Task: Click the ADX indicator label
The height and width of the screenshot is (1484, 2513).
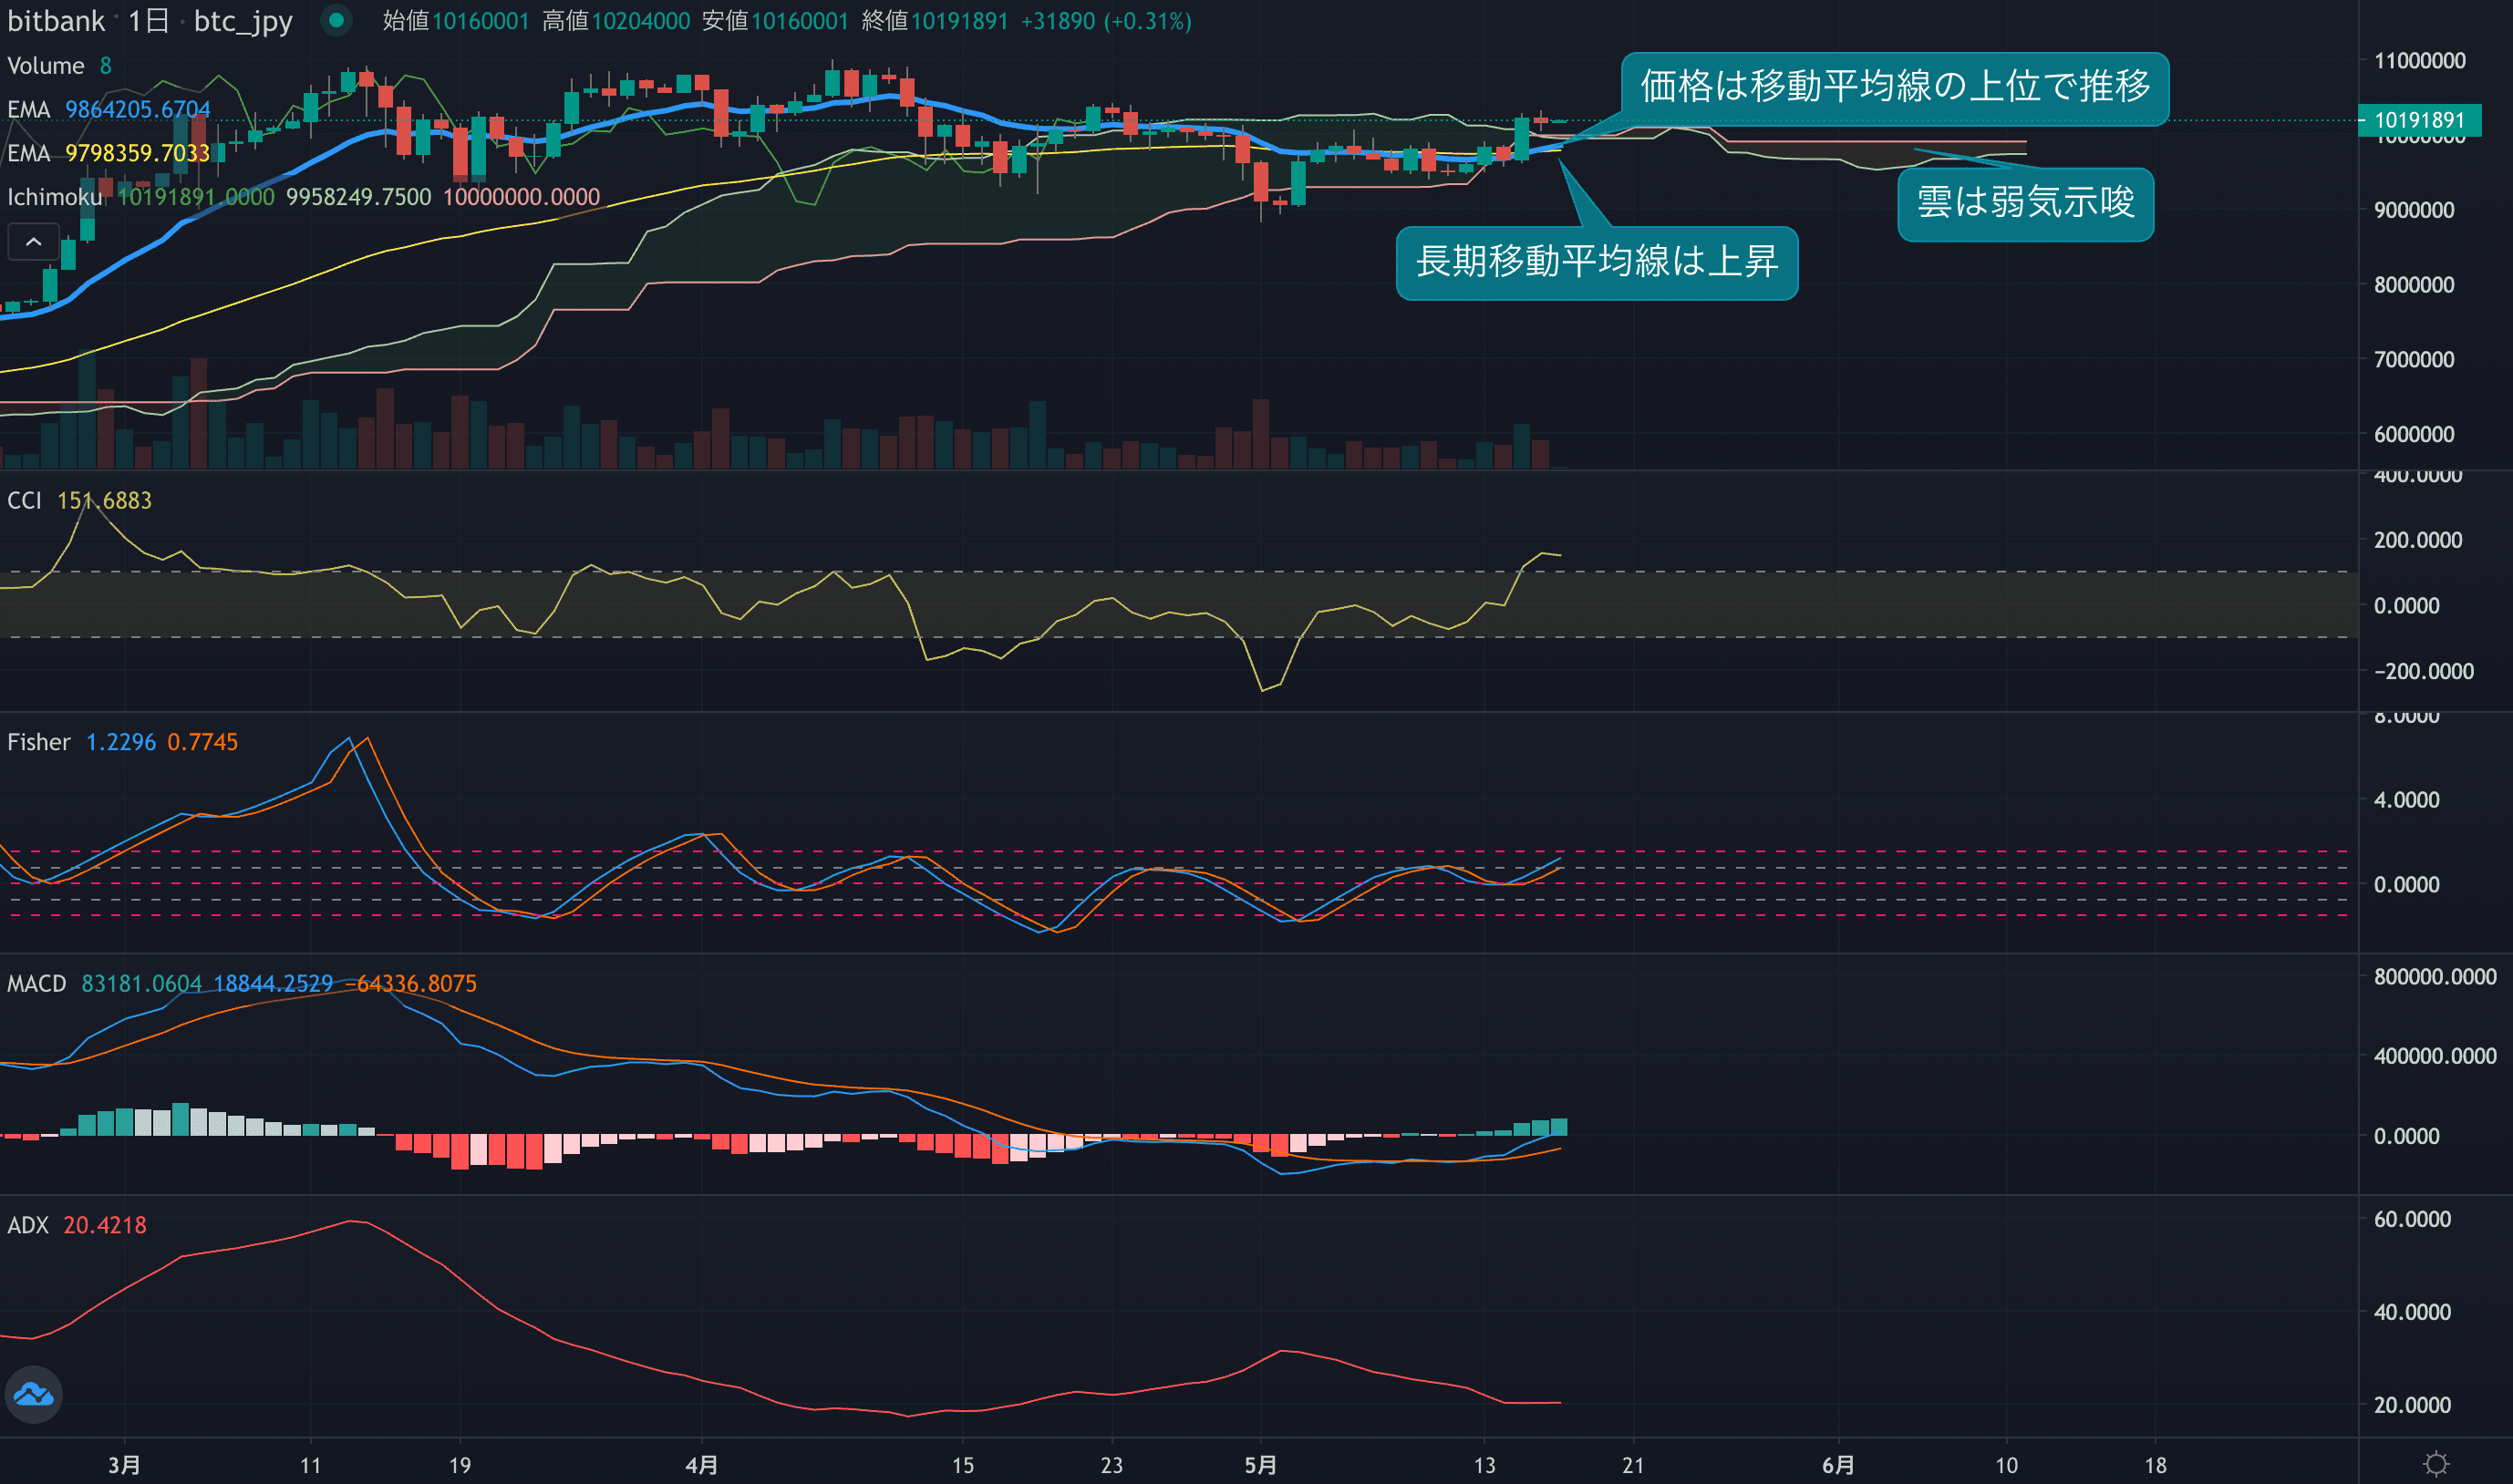Action: click(x=28, y=1225)
